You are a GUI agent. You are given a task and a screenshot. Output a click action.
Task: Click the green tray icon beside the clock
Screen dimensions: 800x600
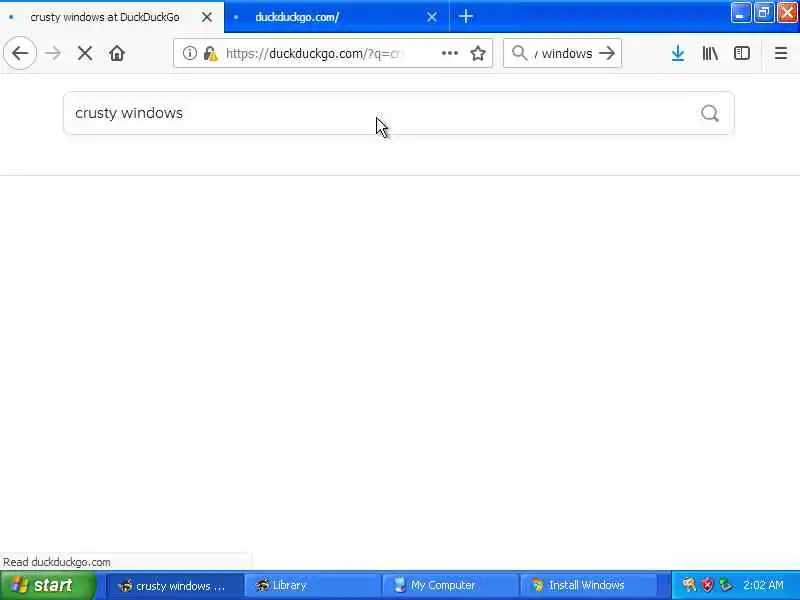[725, 585]
